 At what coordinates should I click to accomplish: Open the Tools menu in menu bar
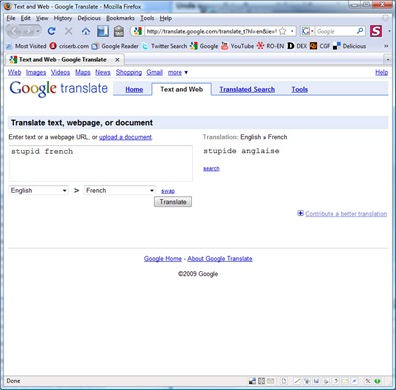pyautogui.click(x=147, y=18)
